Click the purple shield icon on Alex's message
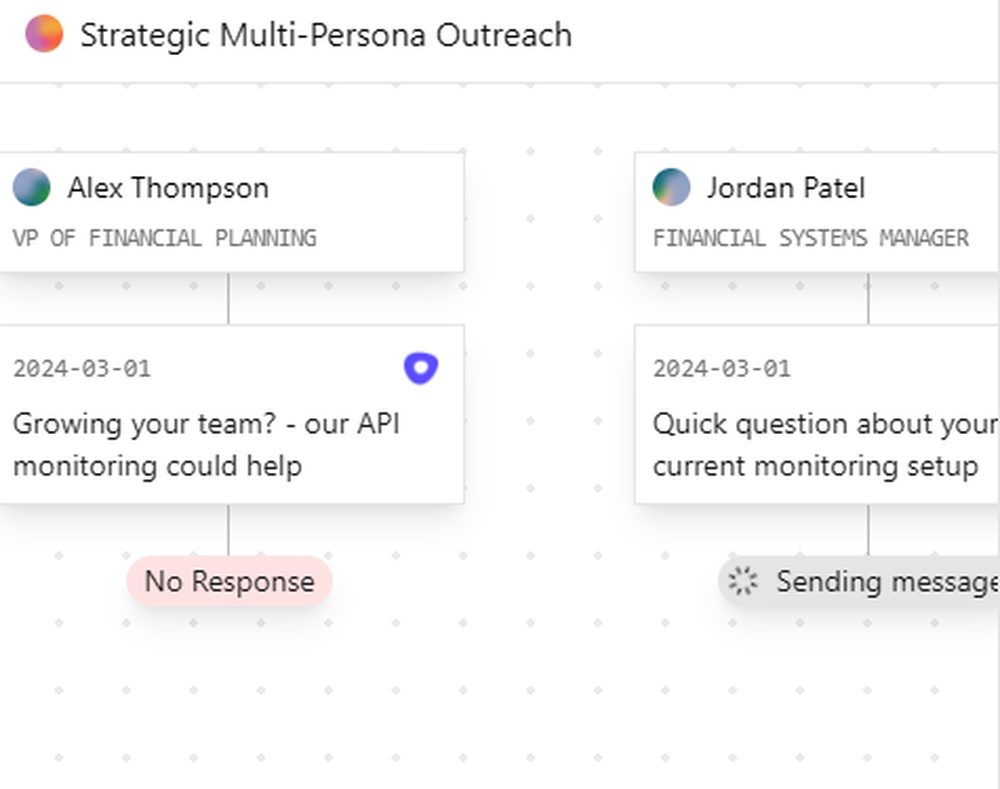The width and height of the screenshot is (1000, 789). tap(421, 368)
